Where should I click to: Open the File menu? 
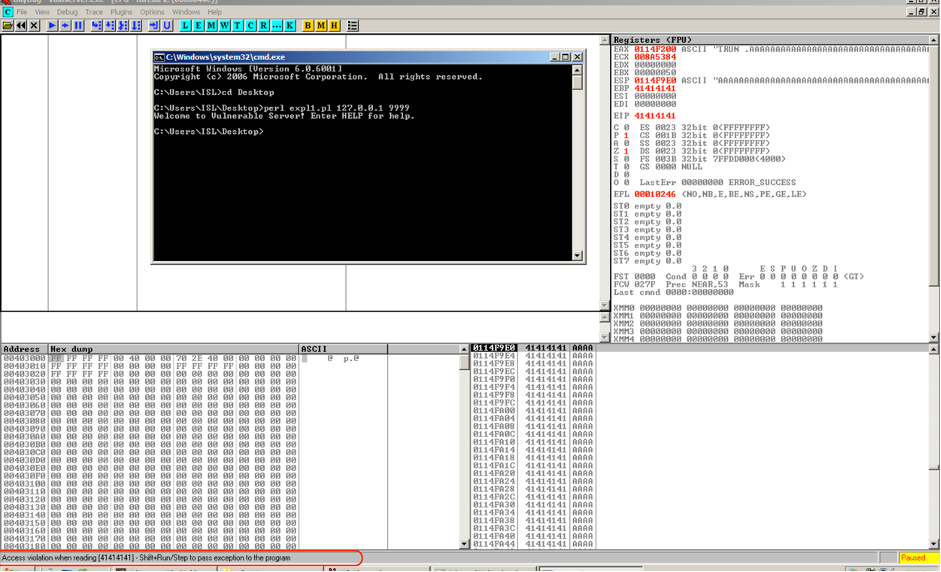pos(22,12)
